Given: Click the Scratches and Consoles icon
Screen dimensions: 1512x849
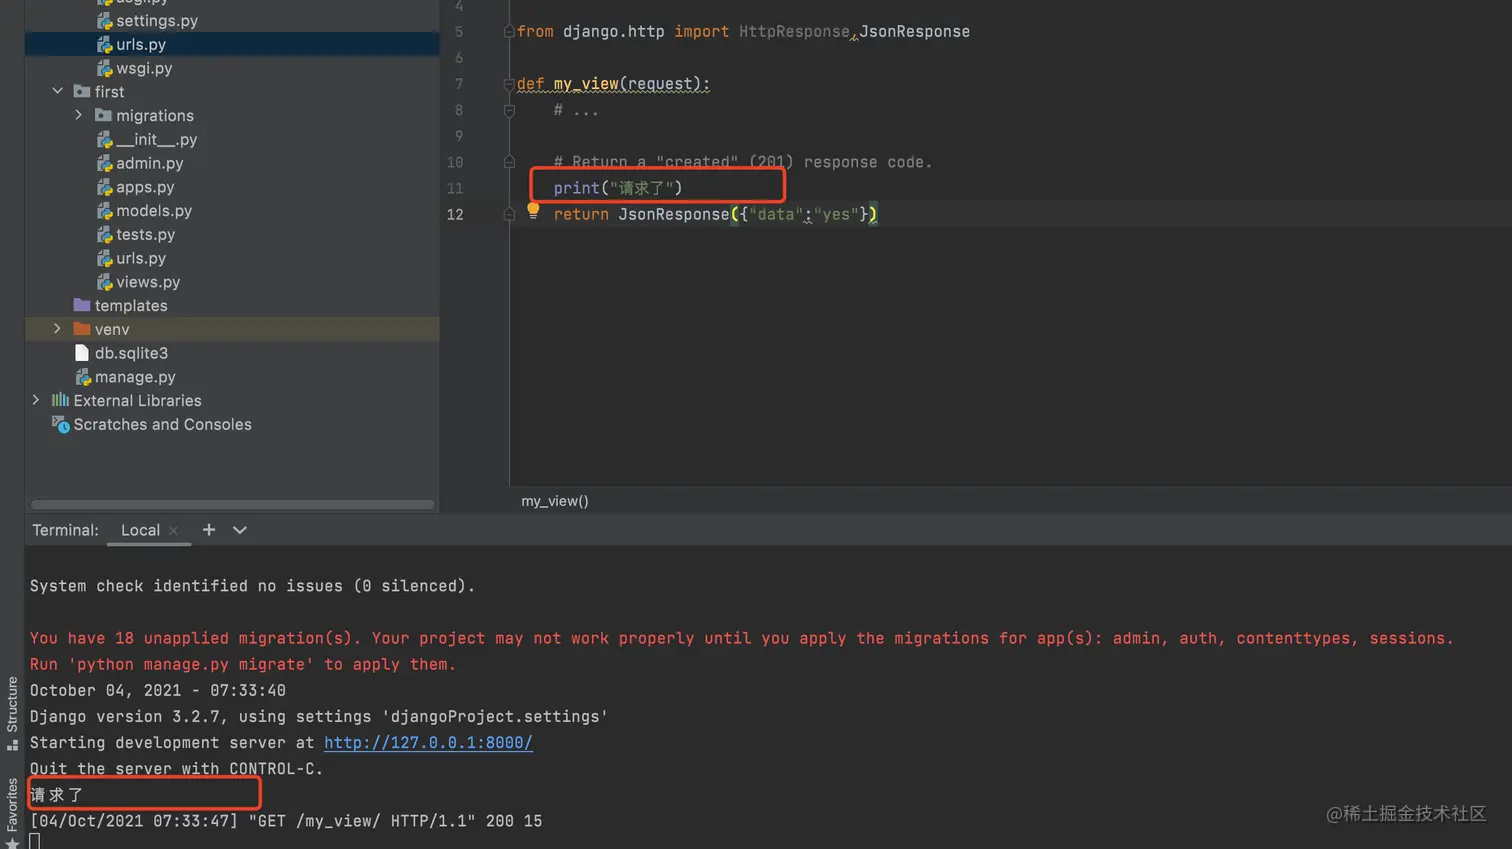Looking at the screenshot, I should coord(61,425).
